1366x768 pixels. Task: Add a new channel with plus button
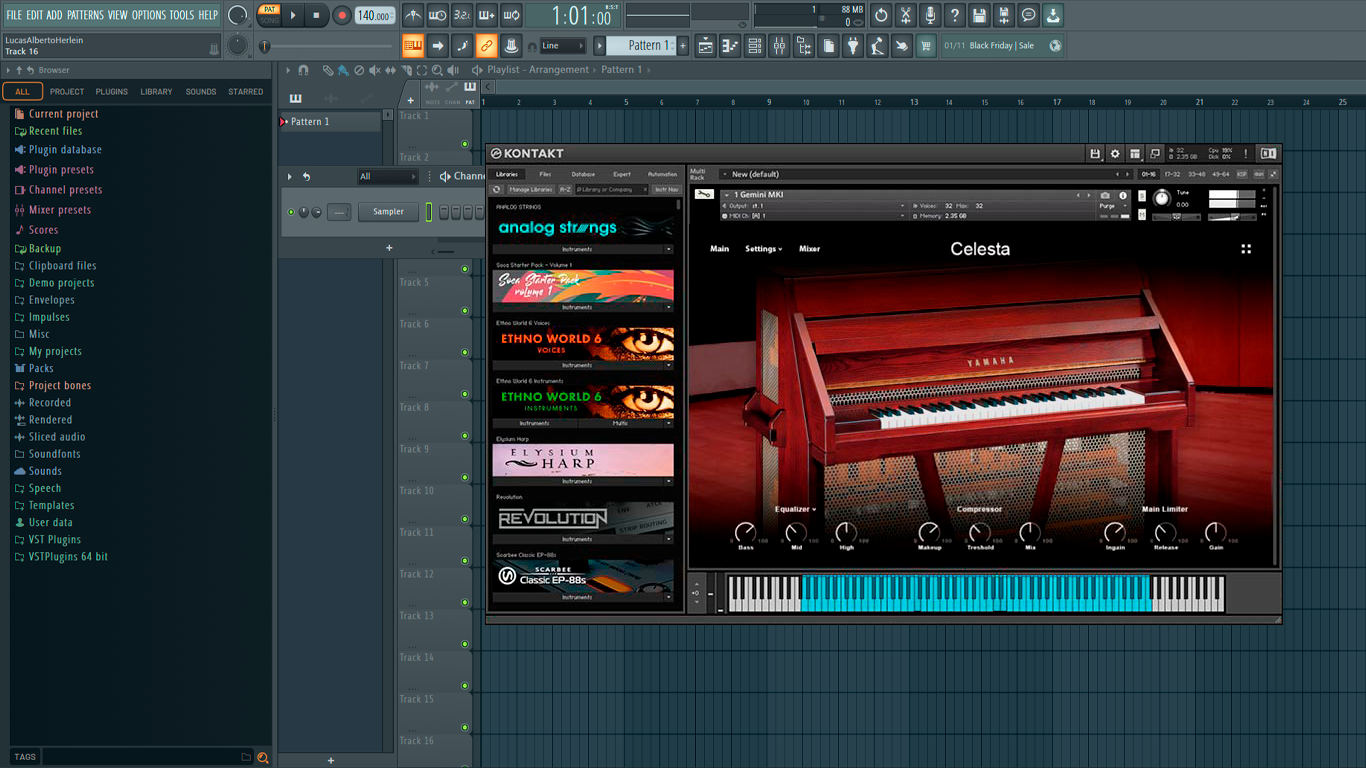coord(389,248)
